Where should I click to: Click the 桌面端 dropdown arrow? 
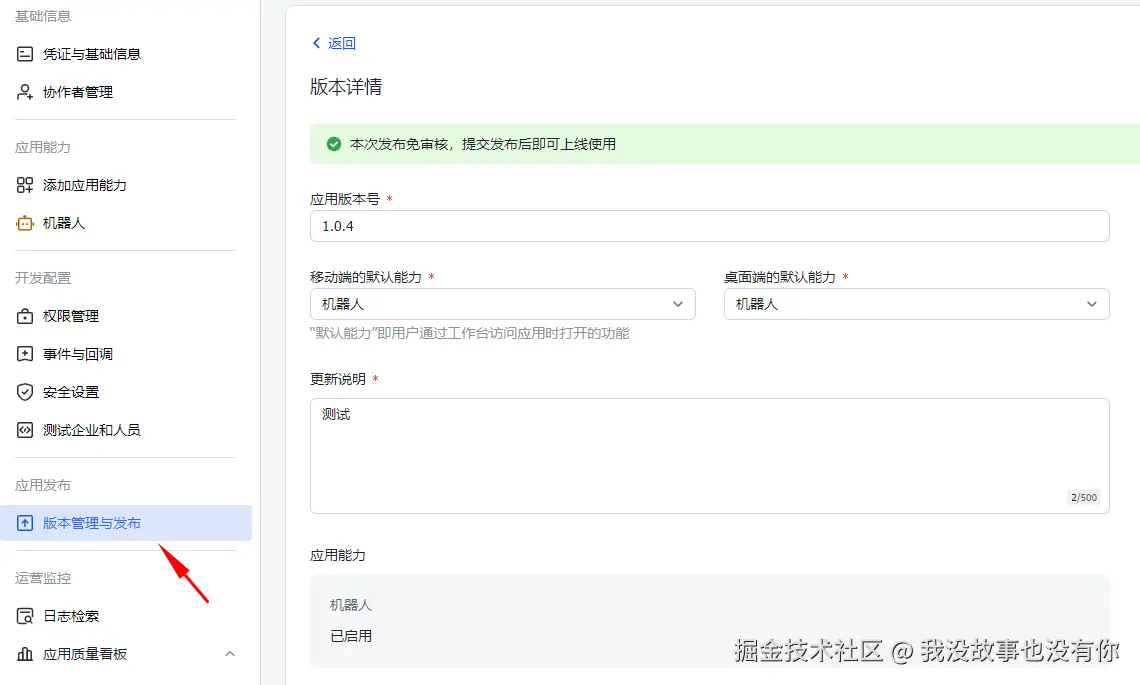pyautogui.click(x=1091, y=304)
